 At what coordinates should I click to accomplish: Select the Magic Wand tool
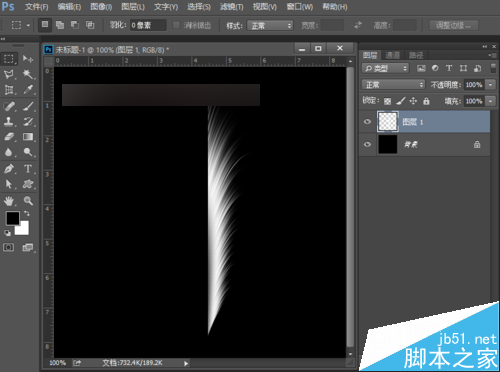(28, 74)
